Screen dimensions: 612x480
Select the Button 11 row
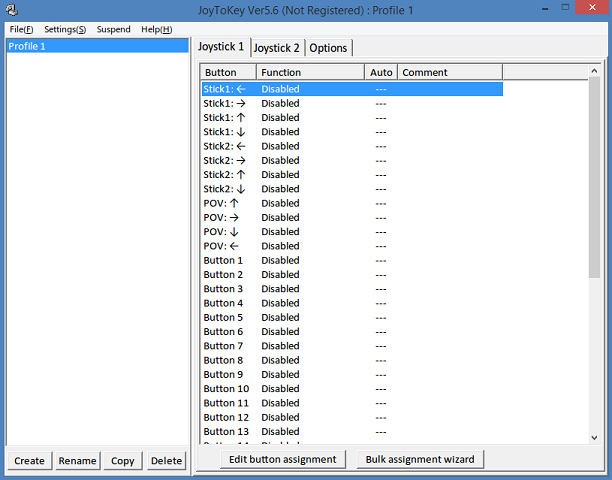click(x=352, y=403)
